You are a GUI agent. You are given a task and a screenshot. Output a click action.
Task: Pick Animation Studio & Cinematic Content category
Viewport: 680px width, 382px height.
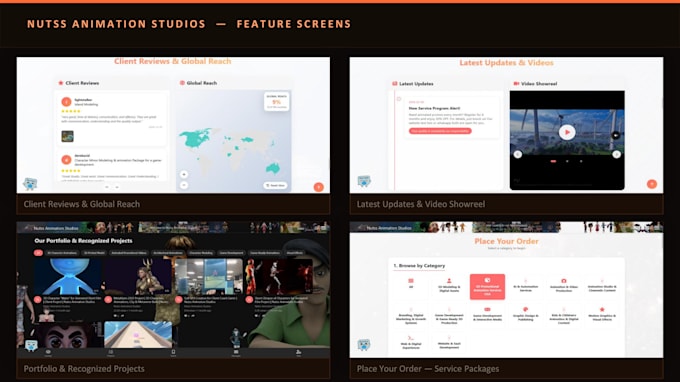click(602, 286)
